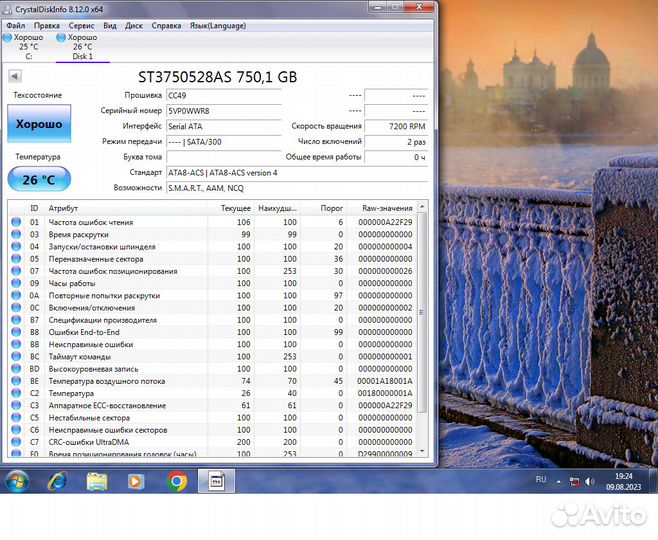
Task: Open the Windows Start menu
Action: (x=17, y=481)
